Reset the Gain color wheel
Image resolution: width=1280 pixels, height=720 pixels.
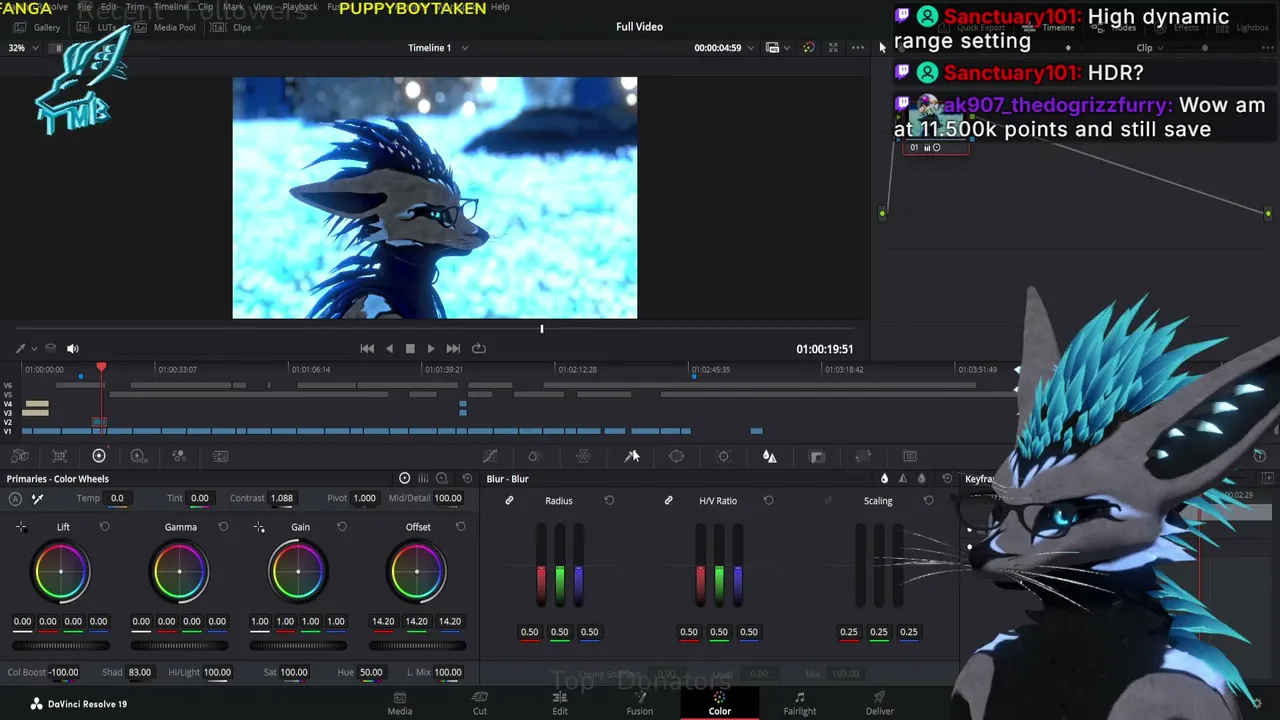coord(342,527)
